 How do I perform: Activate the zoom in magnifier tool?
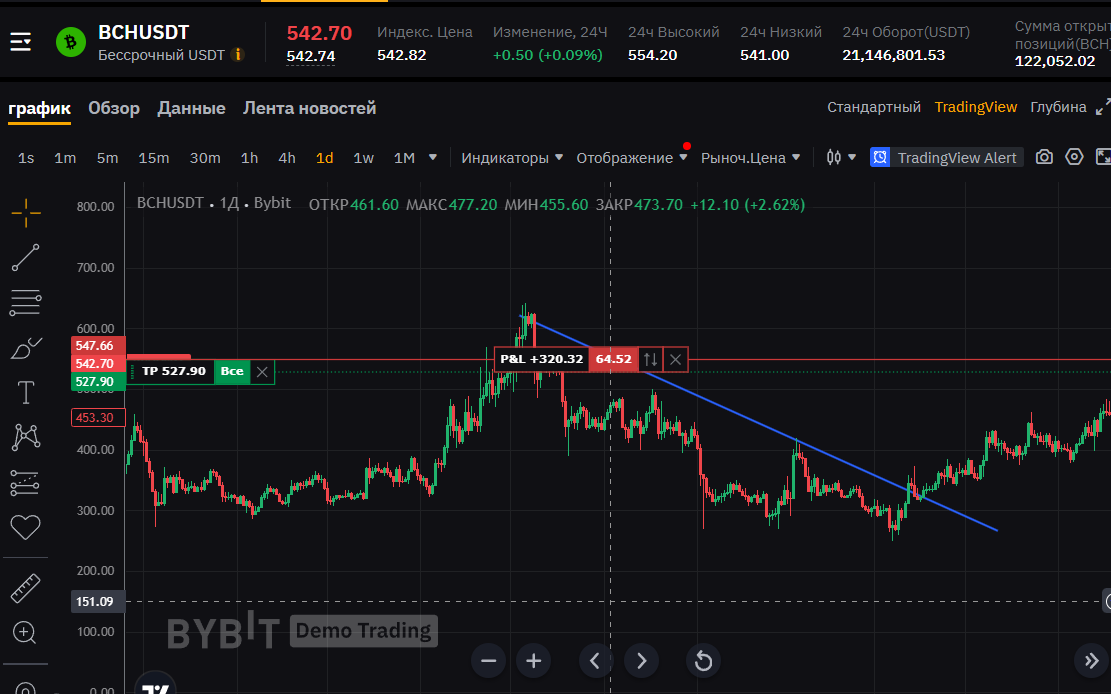click(x=26, y=632)
